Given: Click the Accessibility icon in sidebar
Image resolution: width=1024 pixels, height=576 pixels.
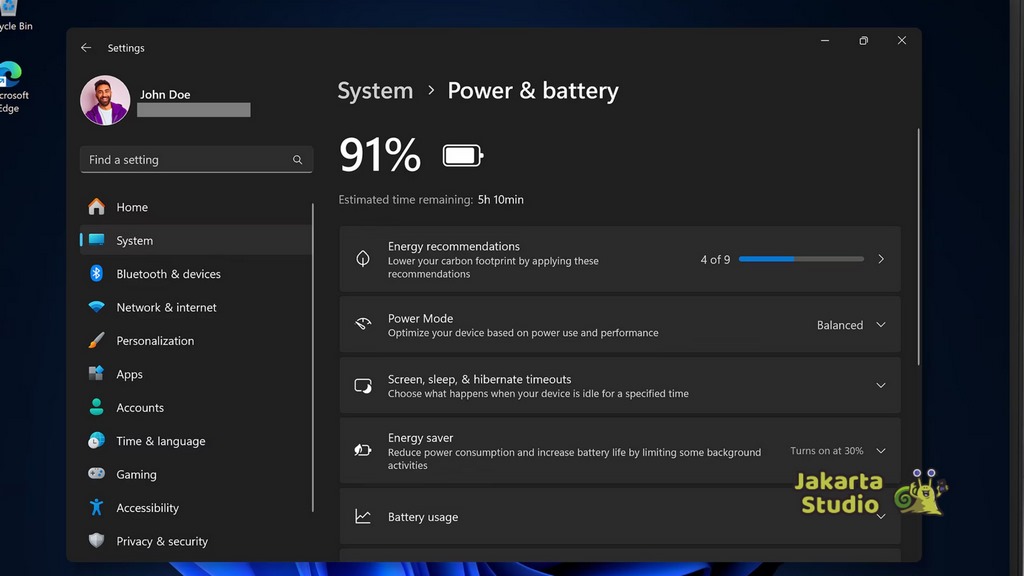Looking at the screenshot, I should click(x=97, y=508).
